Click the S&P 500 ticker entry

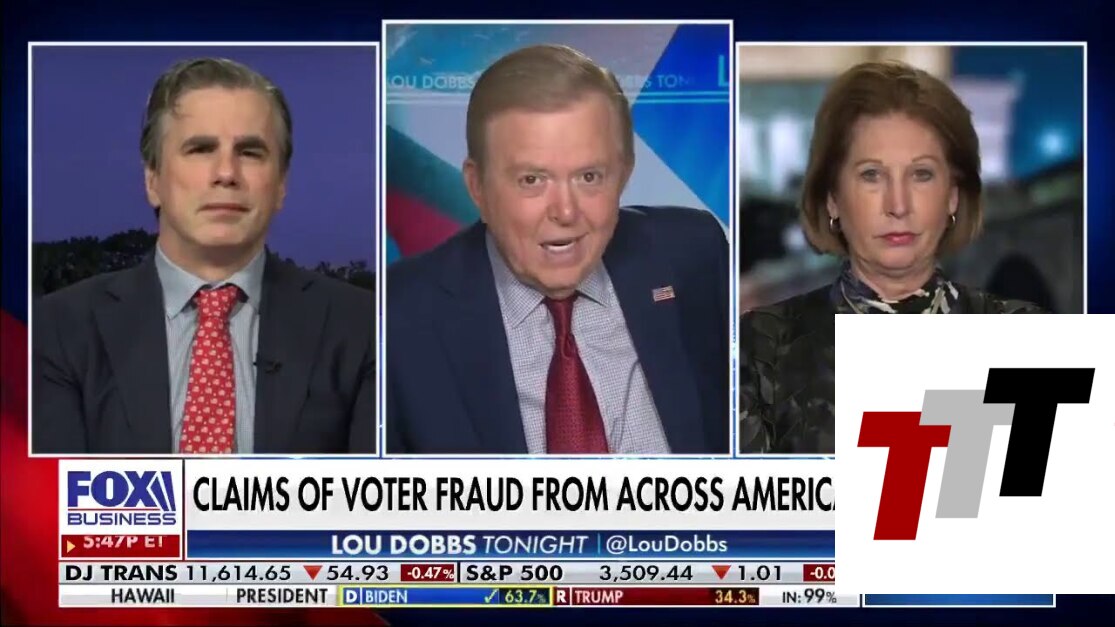coord(649,573)
